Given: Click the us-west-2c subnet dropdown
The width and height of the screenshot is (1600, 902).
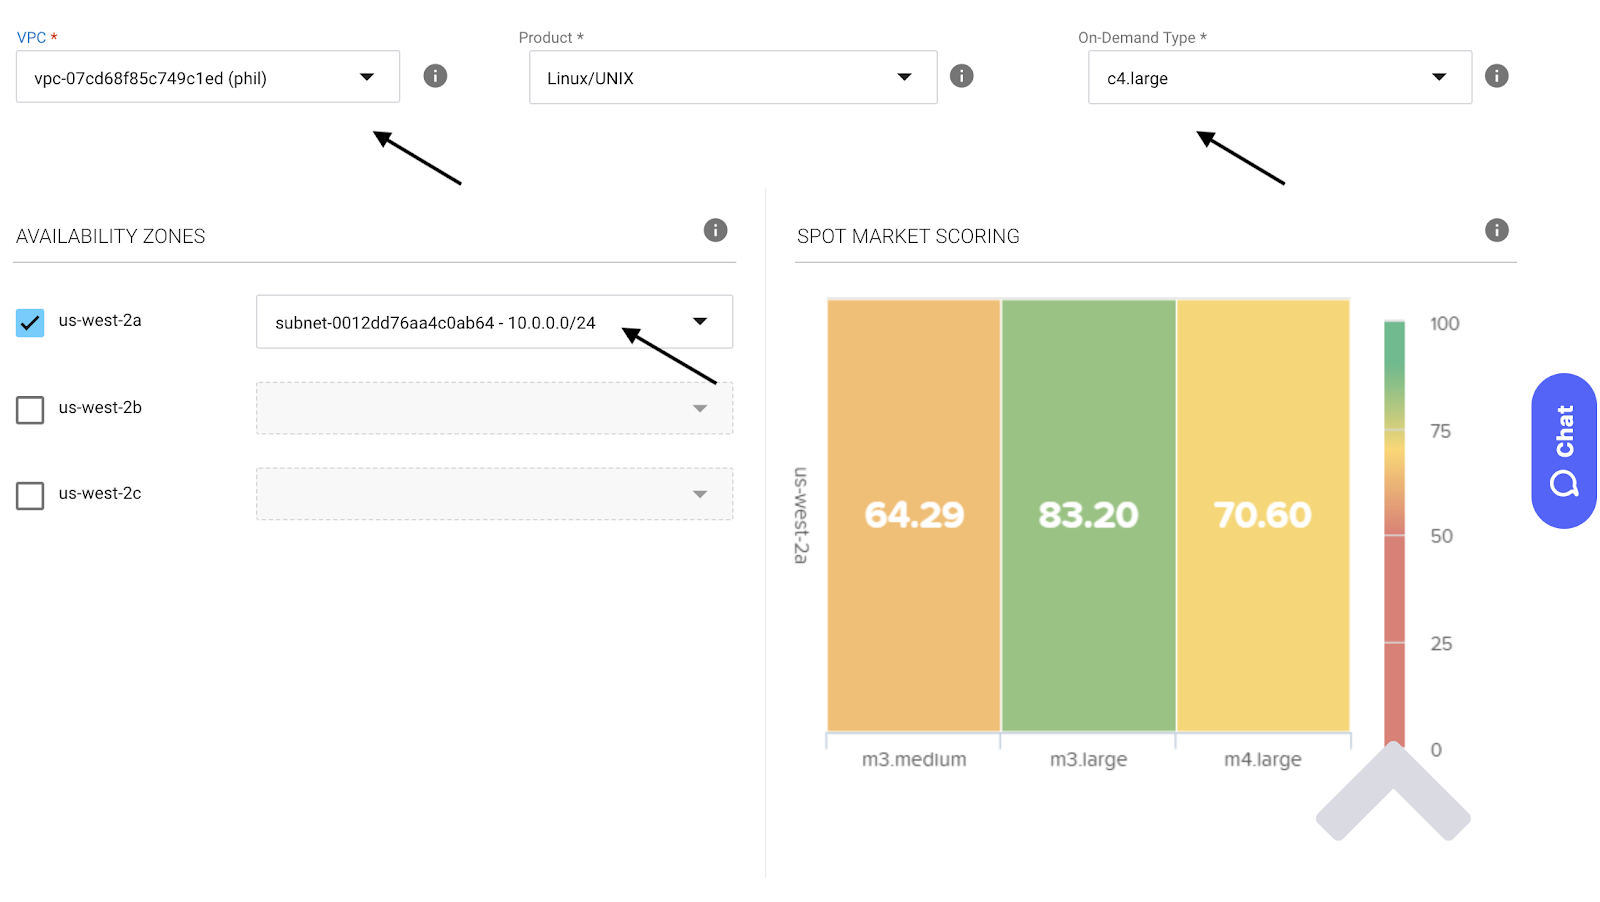Looking at the screenshot, I should (494, 494).
